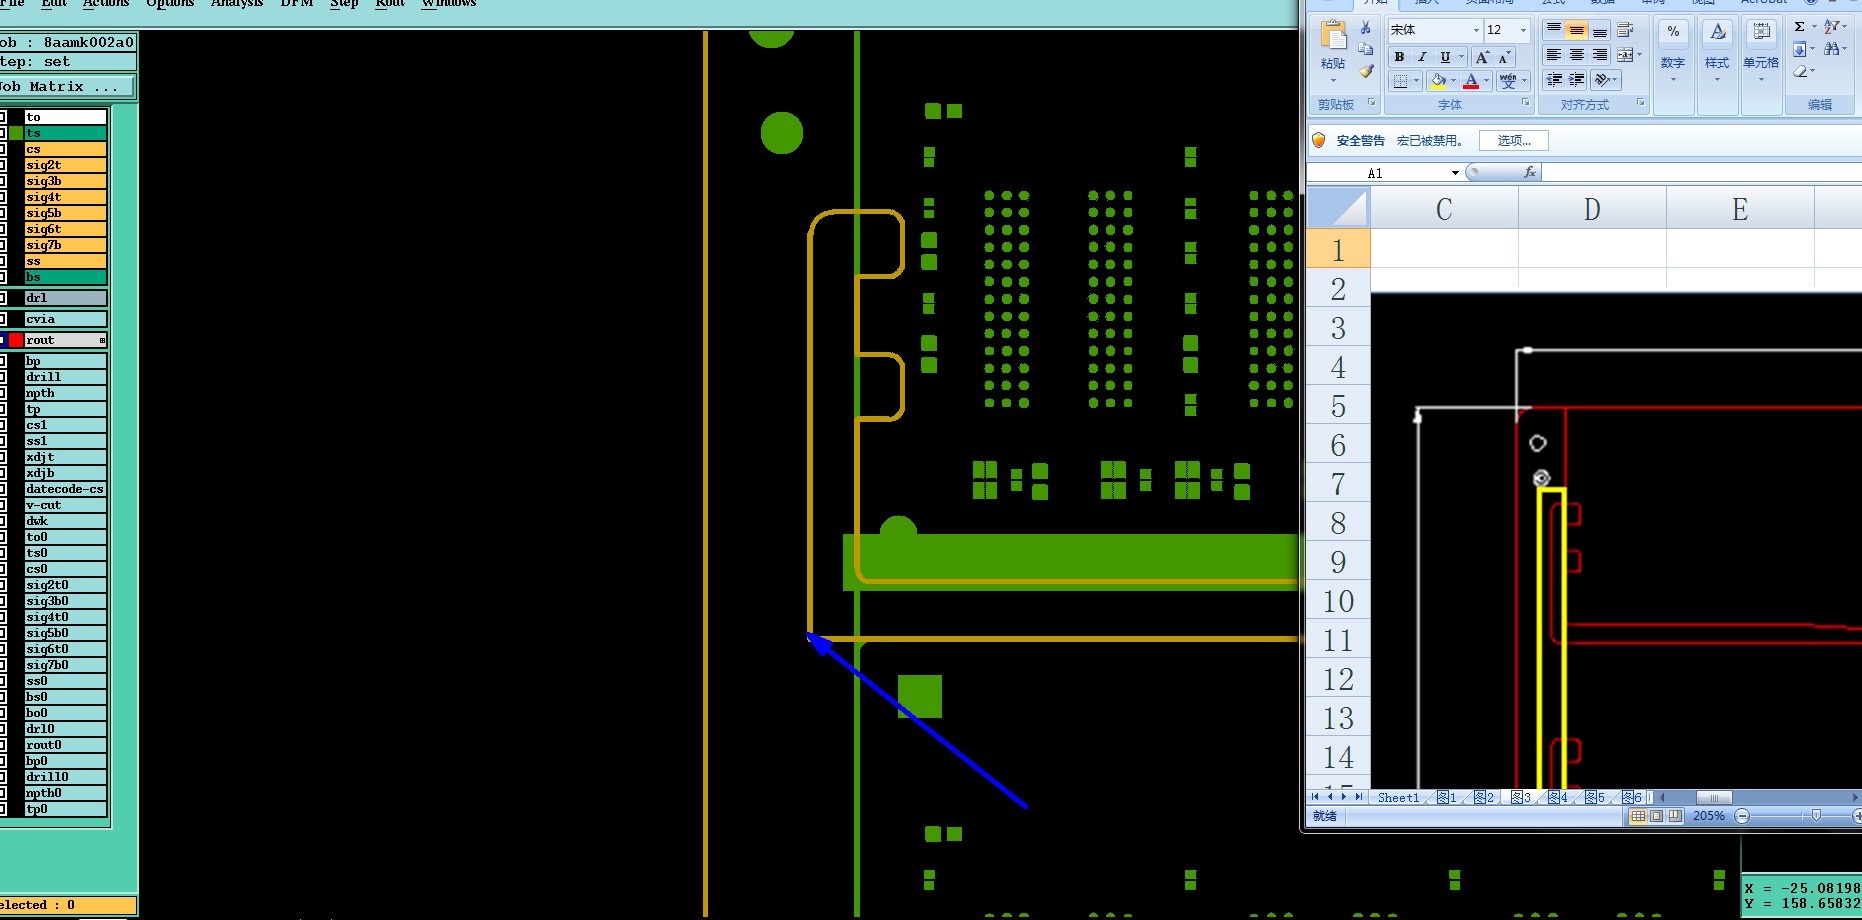This screenshot has width=1862, height=920.
Task: Switch to Page Break Preview button
Action: tap(1675, 816)
